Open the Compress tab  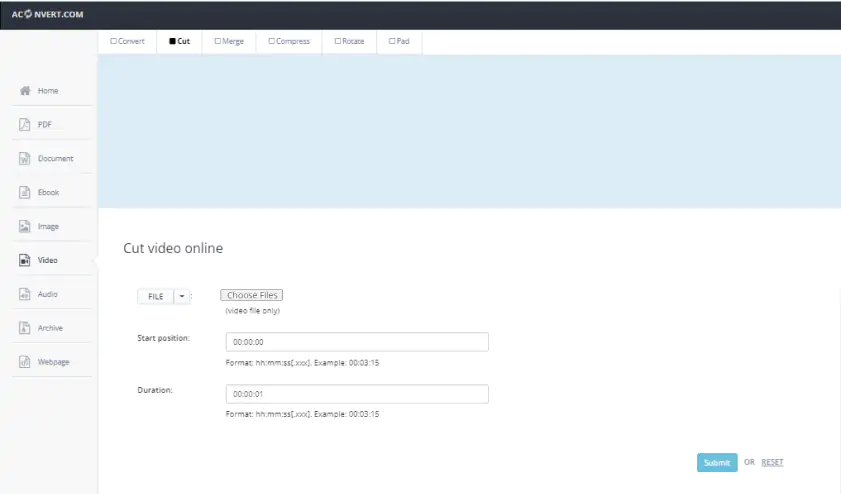[x=289, y=42]
